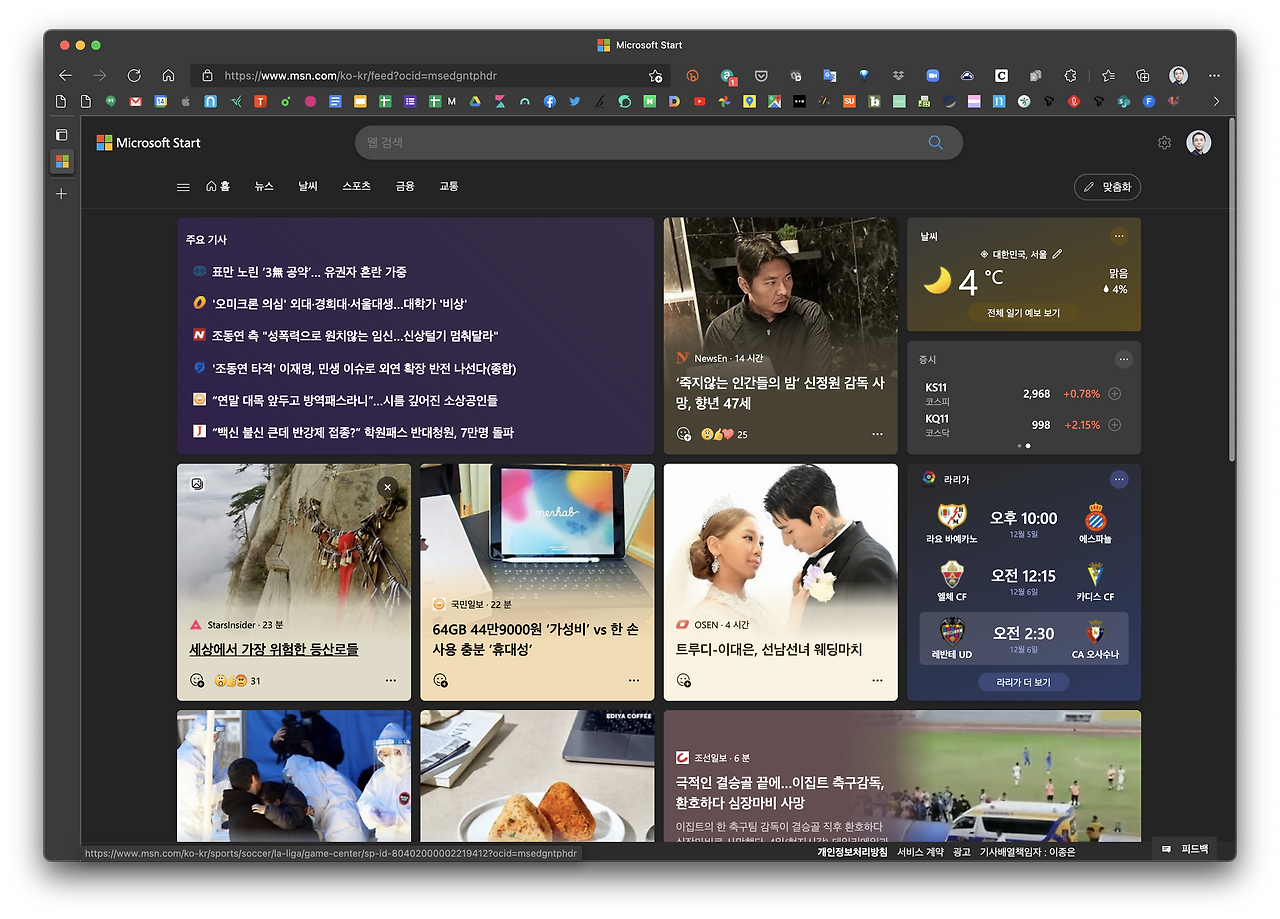Viewport: 1280px width, 919px height.
Task: Open the Collections panel
Action: (x=1143, y=75)
